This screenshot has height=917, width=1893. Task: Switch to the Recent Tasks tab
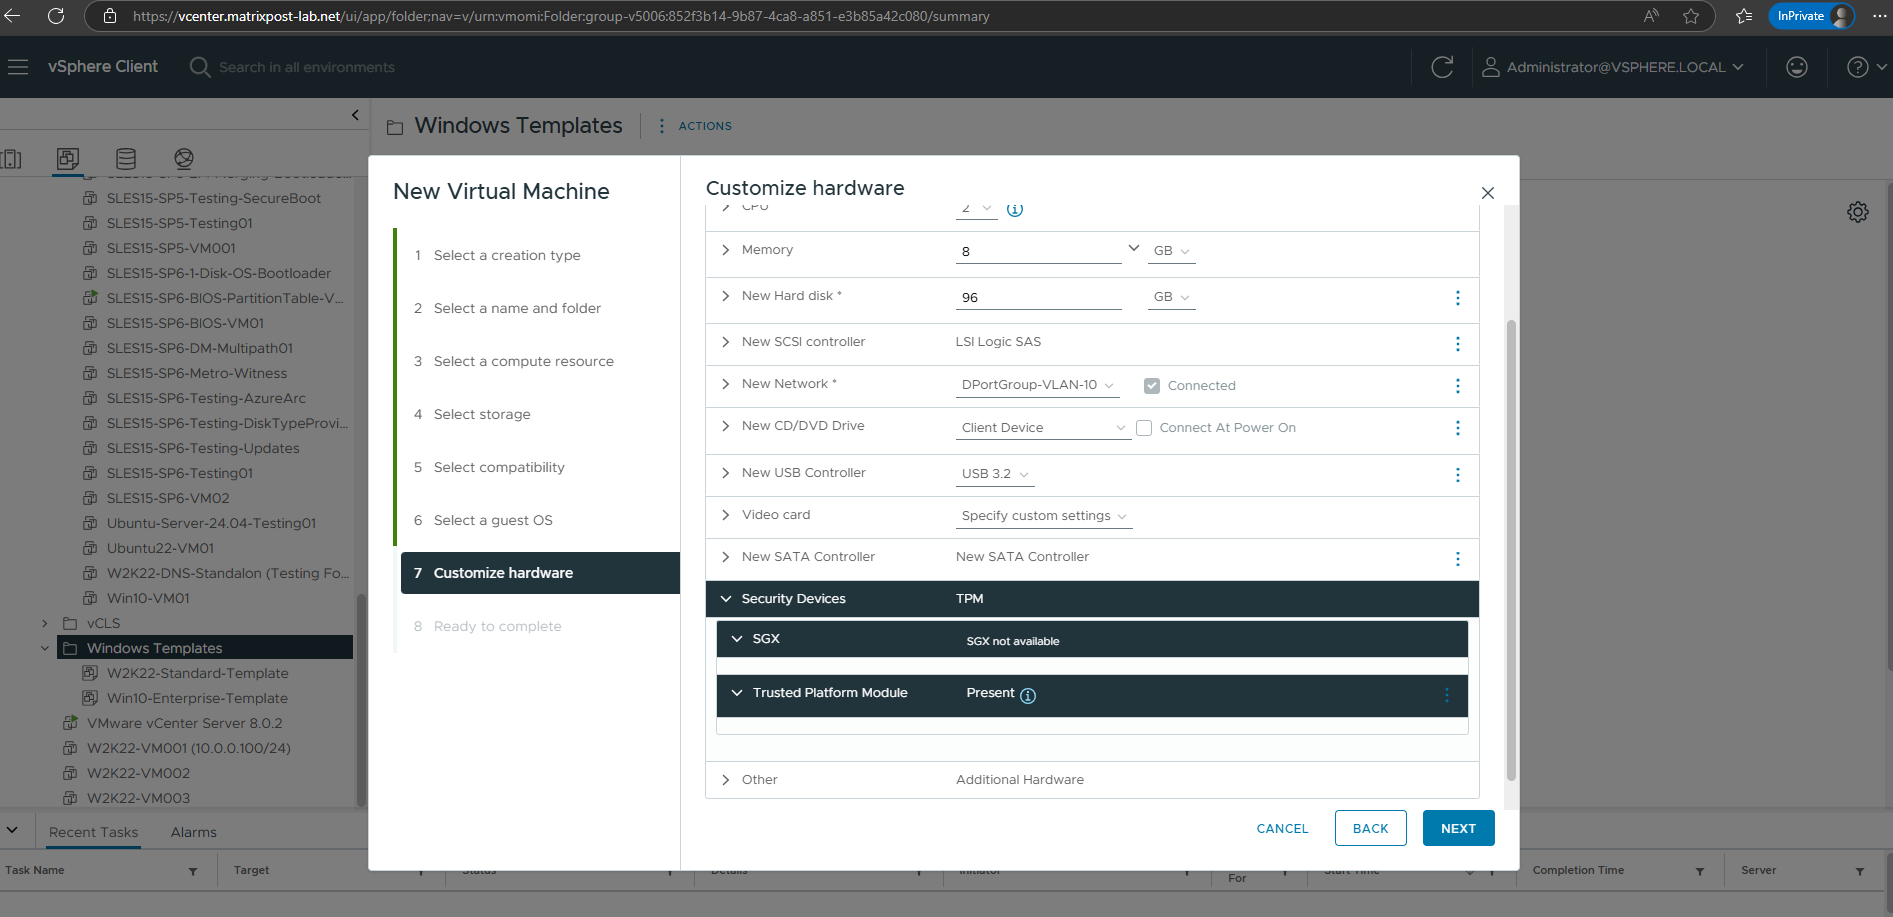pos(94,832)
